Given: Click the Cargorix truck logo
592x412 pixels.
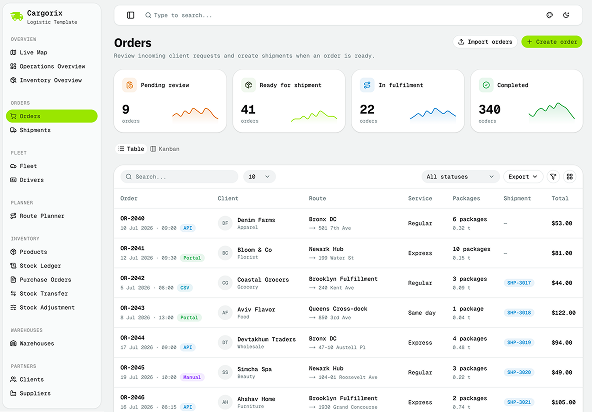Looking at the screenshot, I should (16, 17).
